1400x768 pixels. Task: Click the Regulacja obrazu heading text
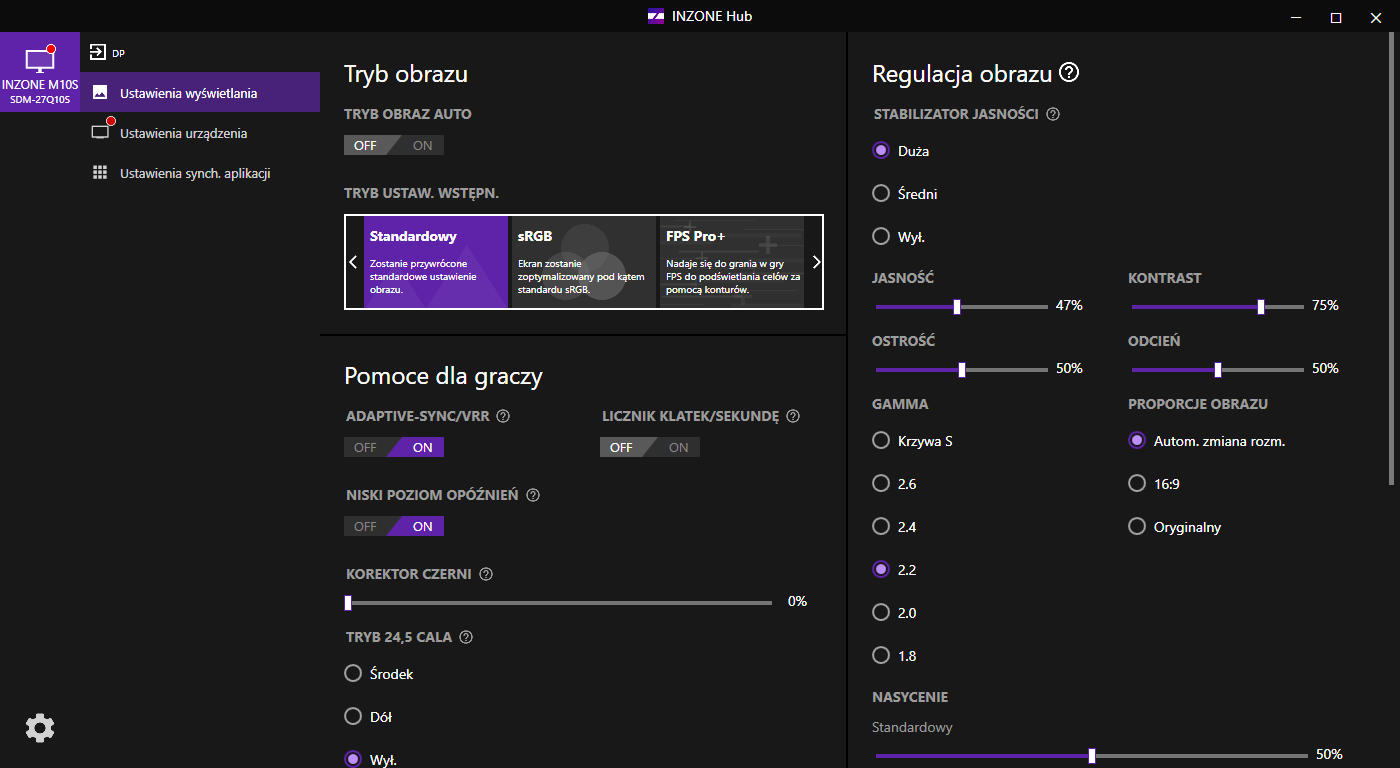[962, 74]
